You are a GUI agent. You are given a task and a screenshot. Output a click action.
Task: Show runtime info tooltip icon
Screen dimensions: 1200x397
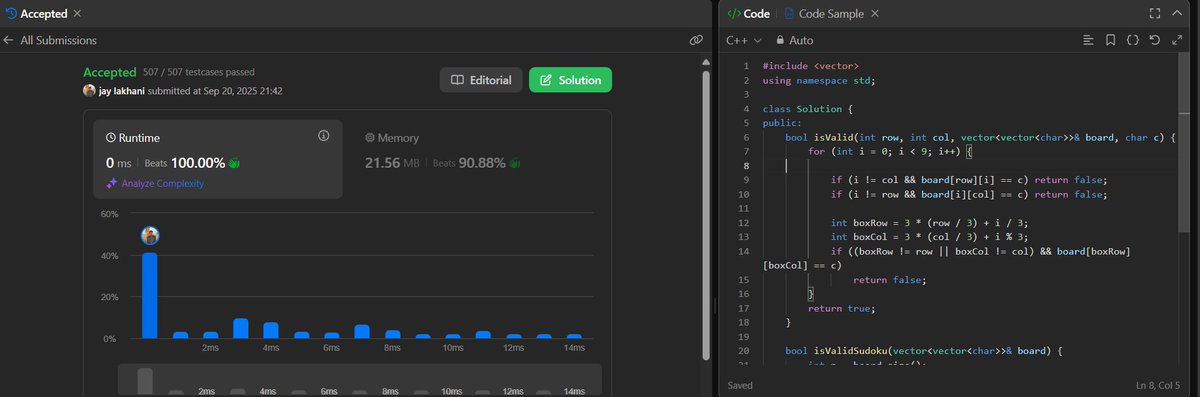click(x=323, y=135)
